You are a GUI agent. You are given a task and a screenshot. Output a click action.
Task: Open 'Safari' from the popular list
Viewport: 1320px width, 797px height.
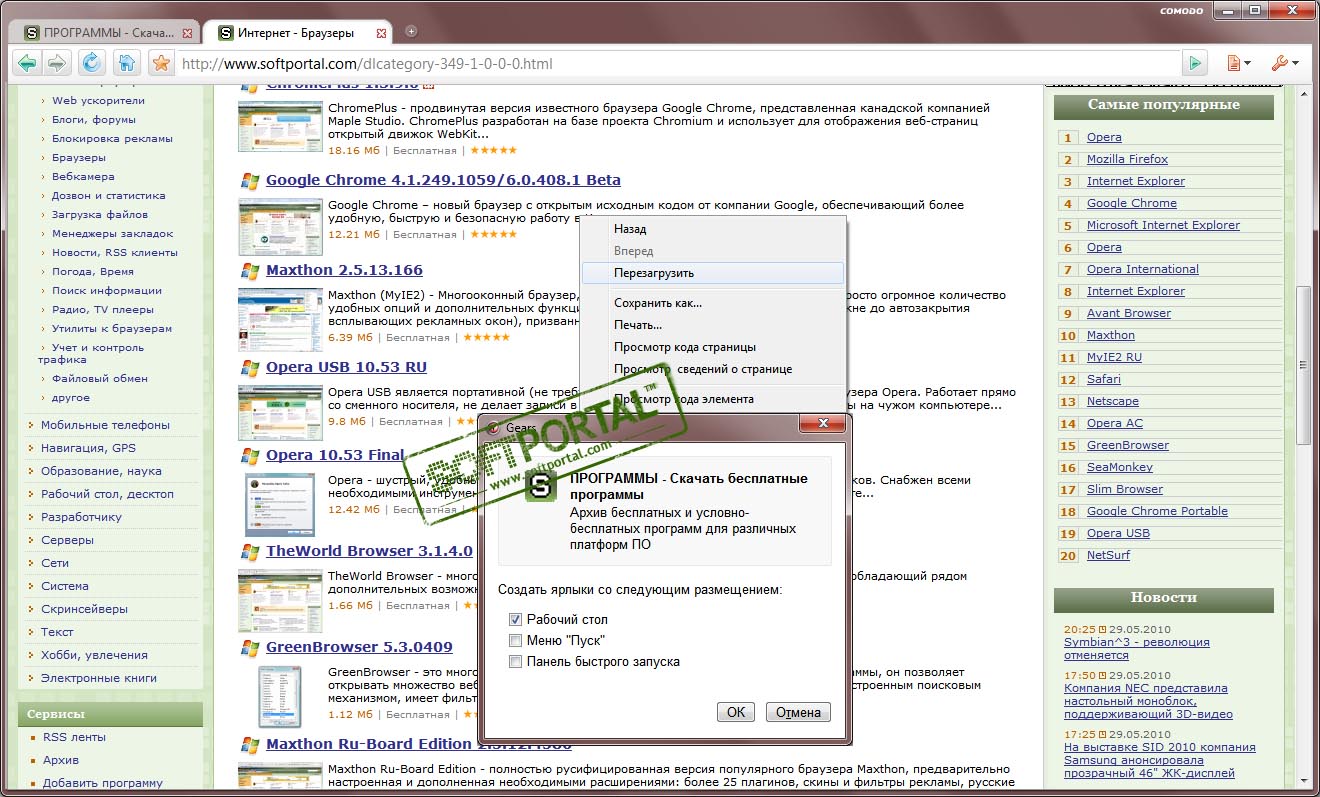click(x=1104, y=379)
